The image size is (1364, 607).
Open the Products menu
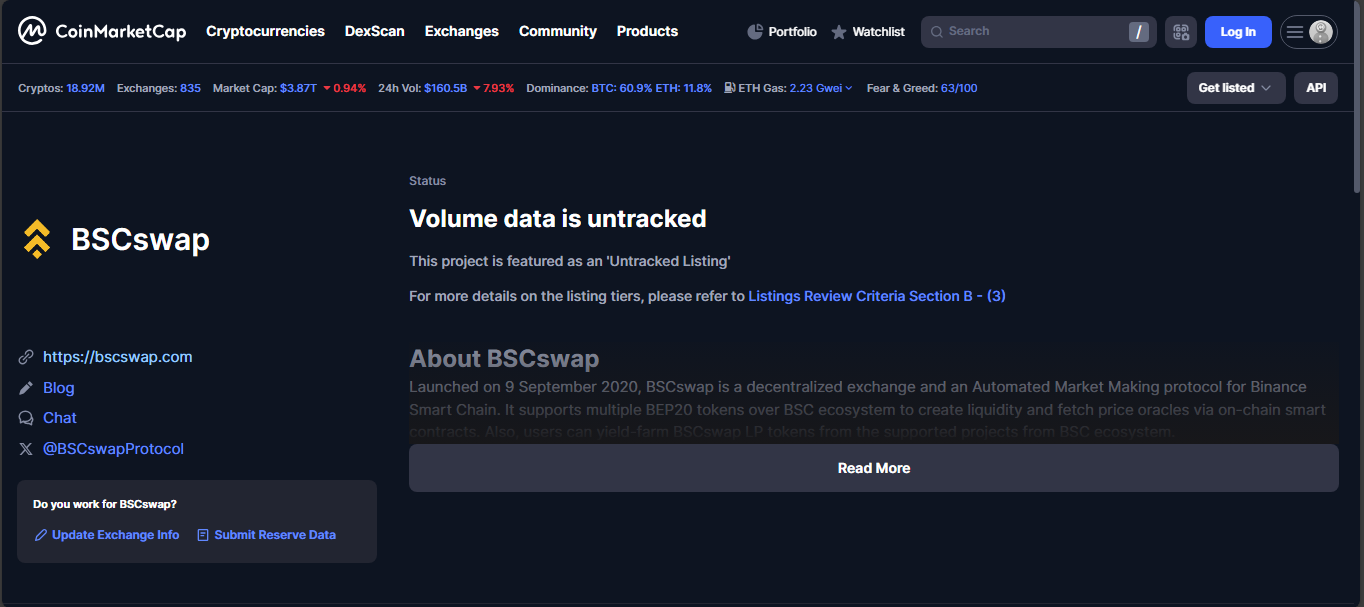(x=647, y=31)
